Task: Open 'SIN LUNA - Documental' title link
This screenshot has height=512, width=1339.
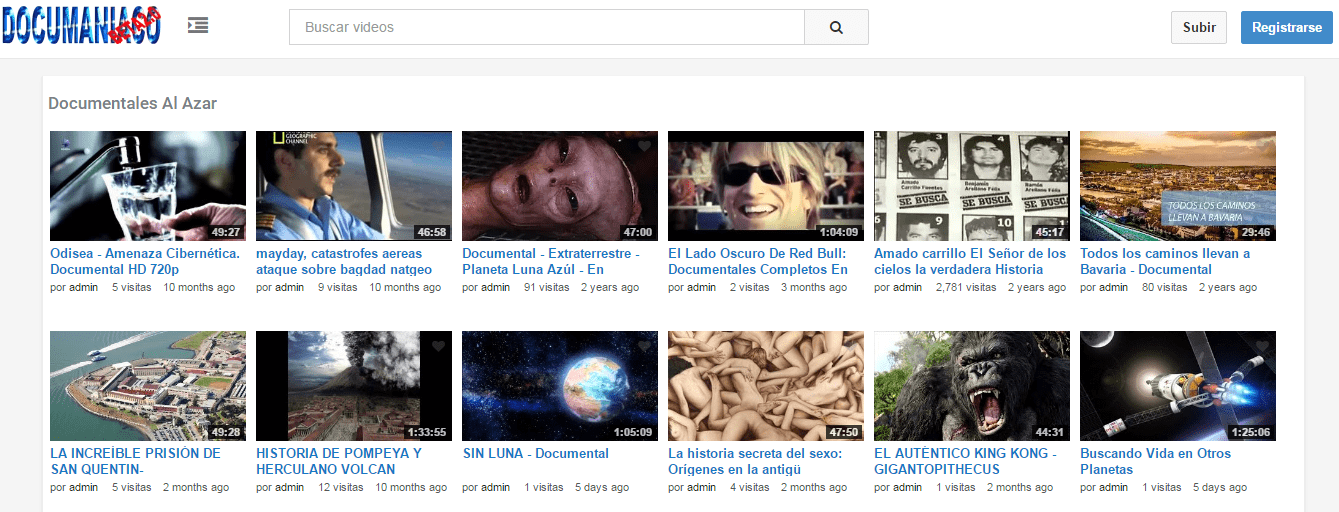Action: click(536, 453)
